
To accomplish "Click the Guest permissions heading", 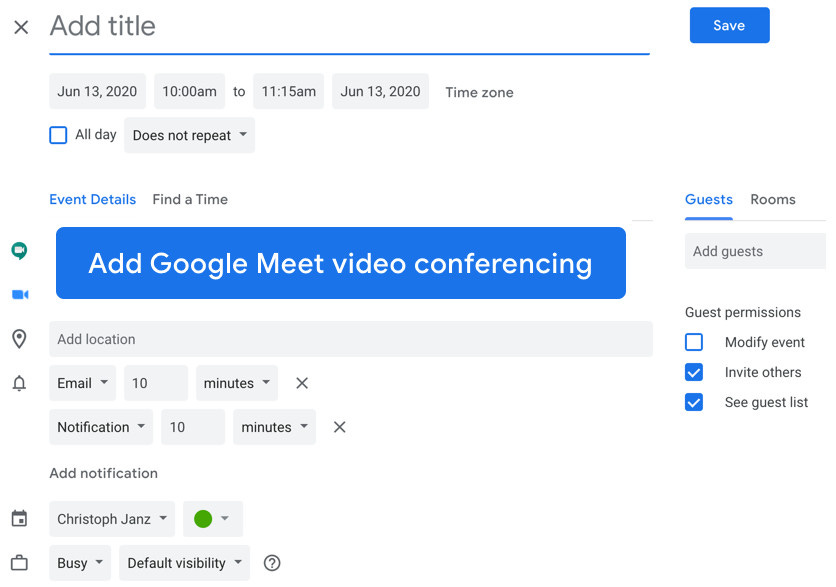I will [743, 312].
